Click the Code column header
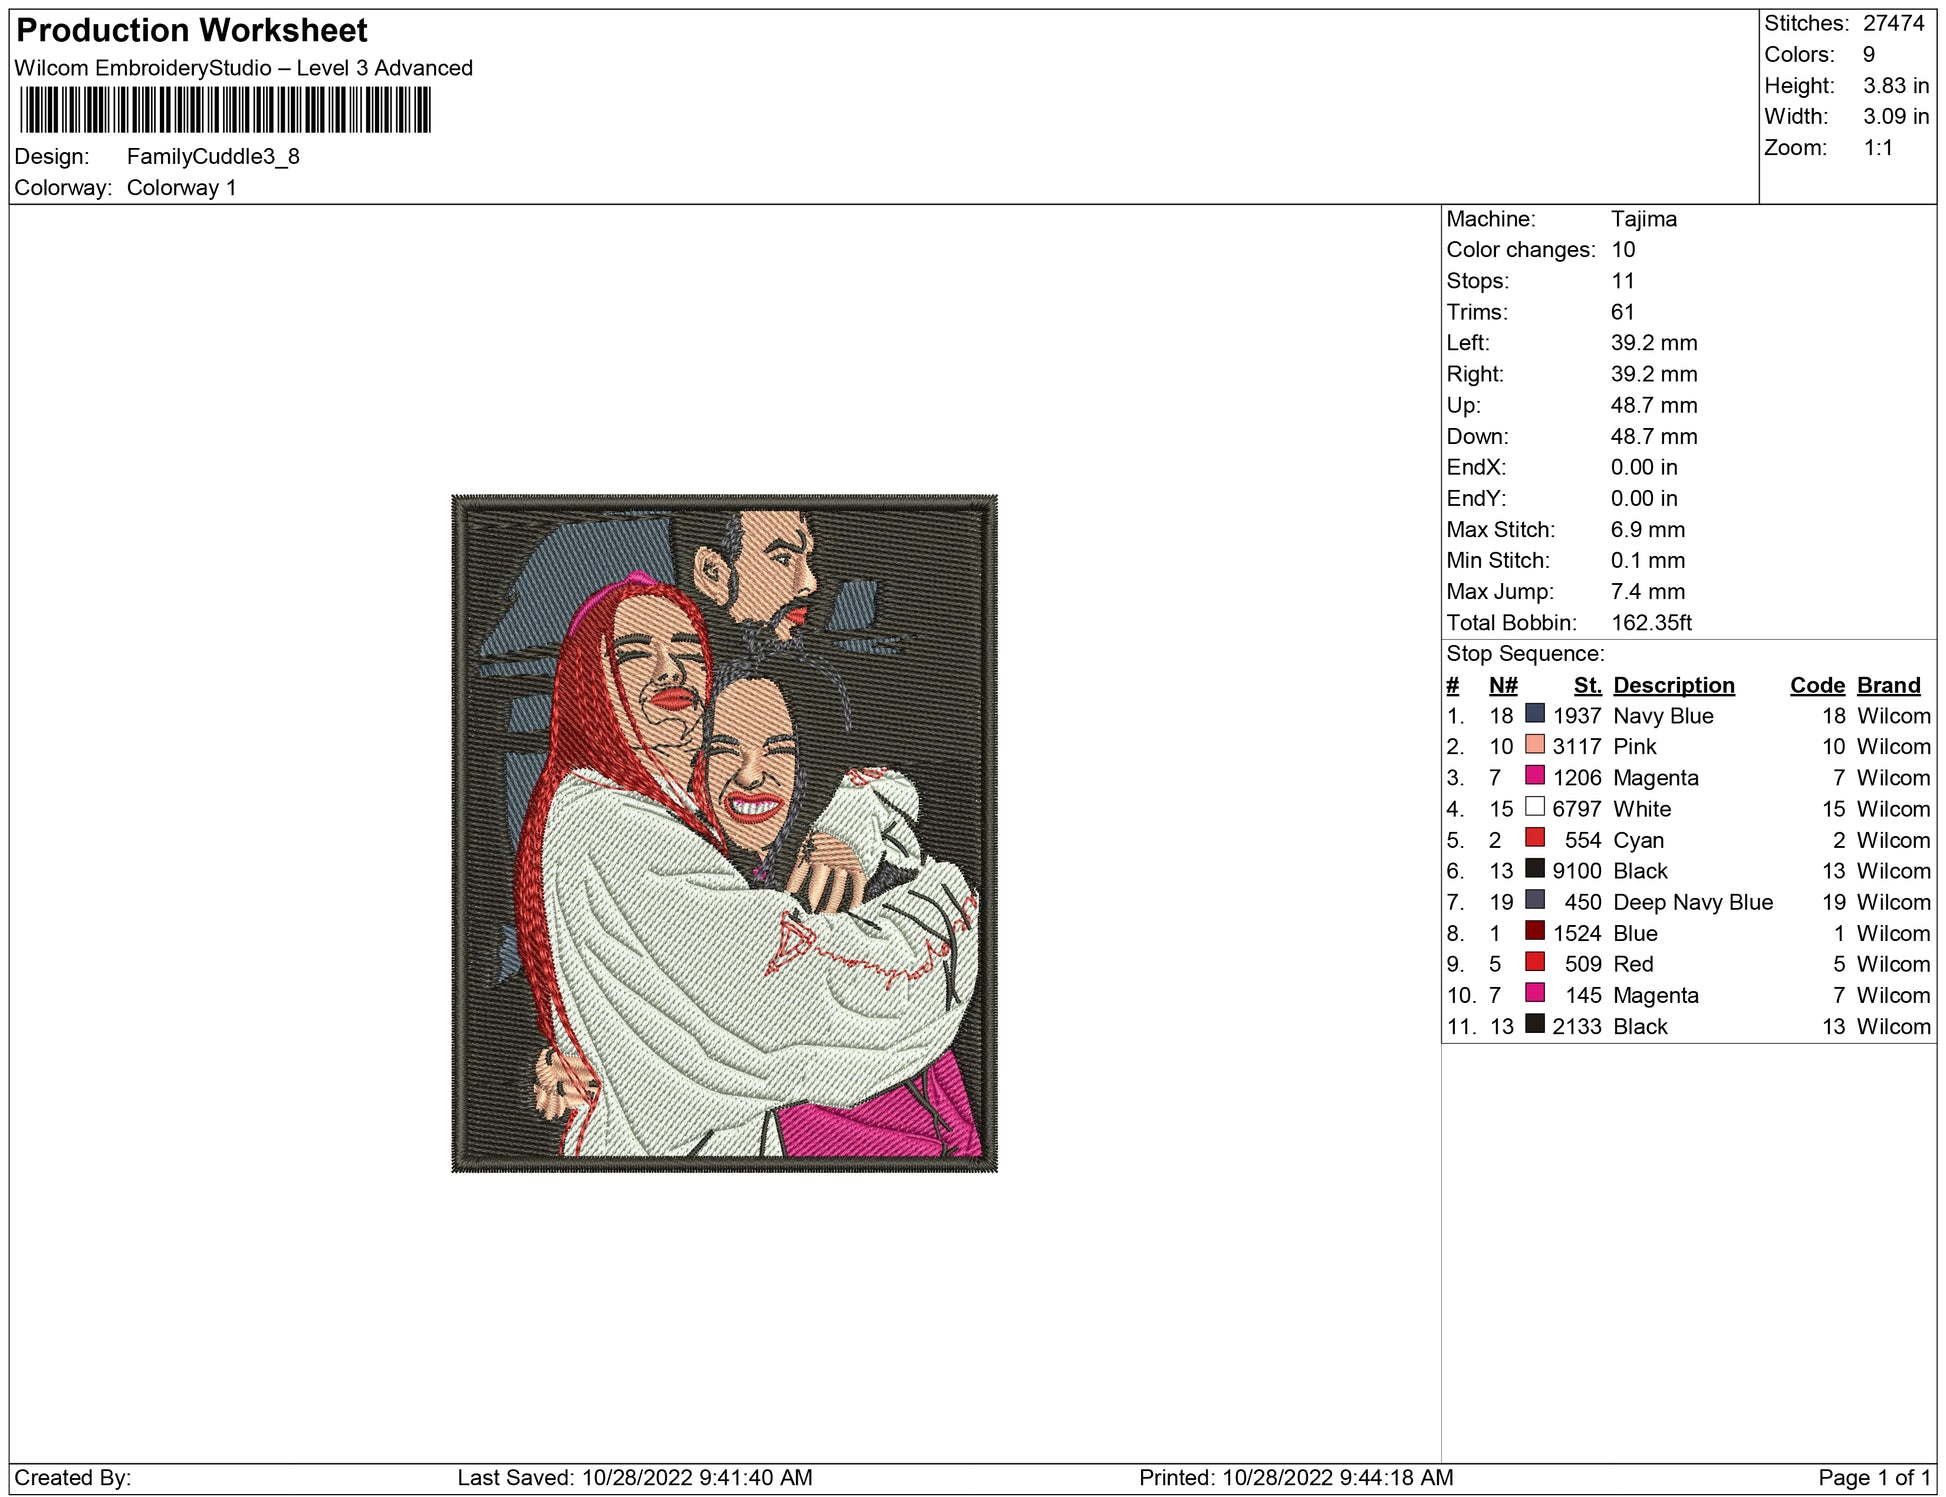This screenshot has width=1946, height=1497. (1817, 685)
